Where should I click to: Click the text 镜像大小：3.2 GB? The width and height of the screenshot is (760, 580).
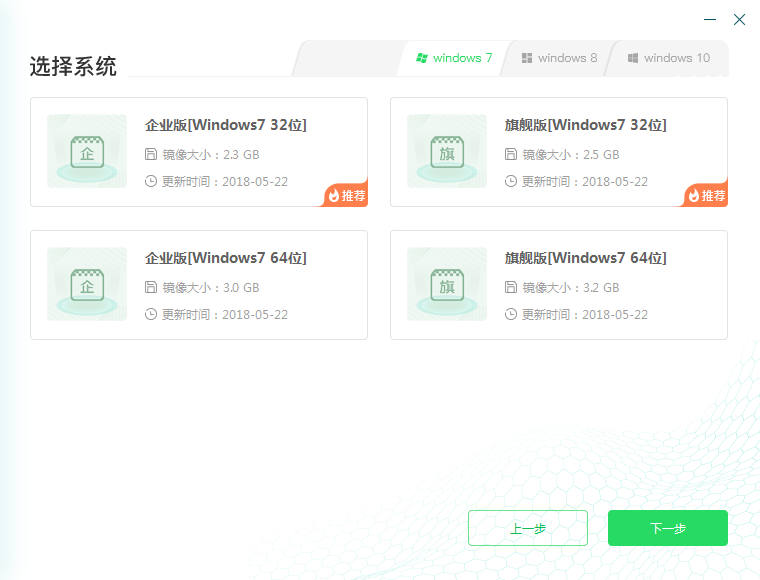(571, 287)
